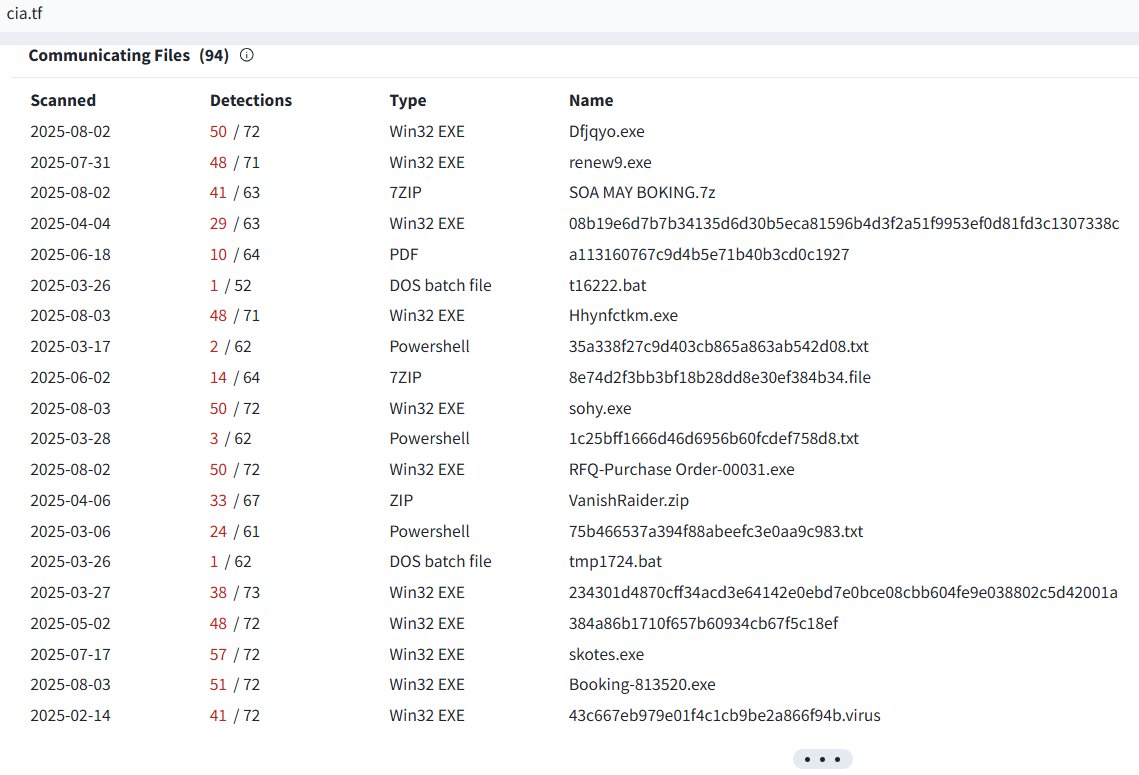This screenshot has width=1139, height=775.
Task: Click the Scanned column header
Action: (x=63, y=100)
